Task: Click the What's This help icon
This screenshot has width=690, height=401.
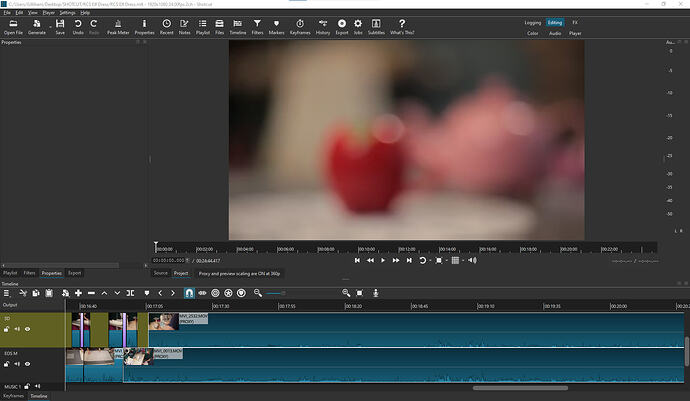Action: tap(402, 27)
